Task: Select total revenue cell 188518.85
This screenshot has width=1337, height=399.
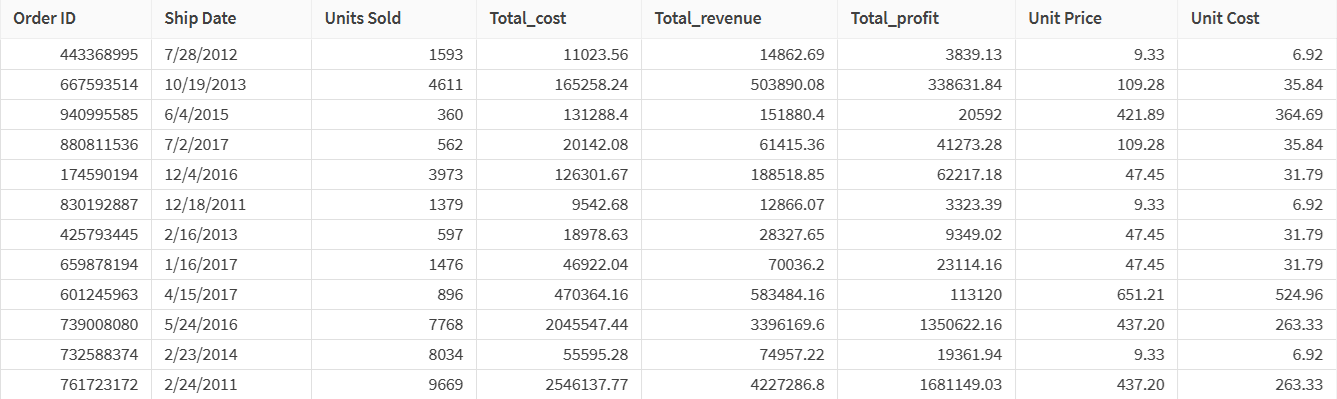Action: (x=739, y=174)
